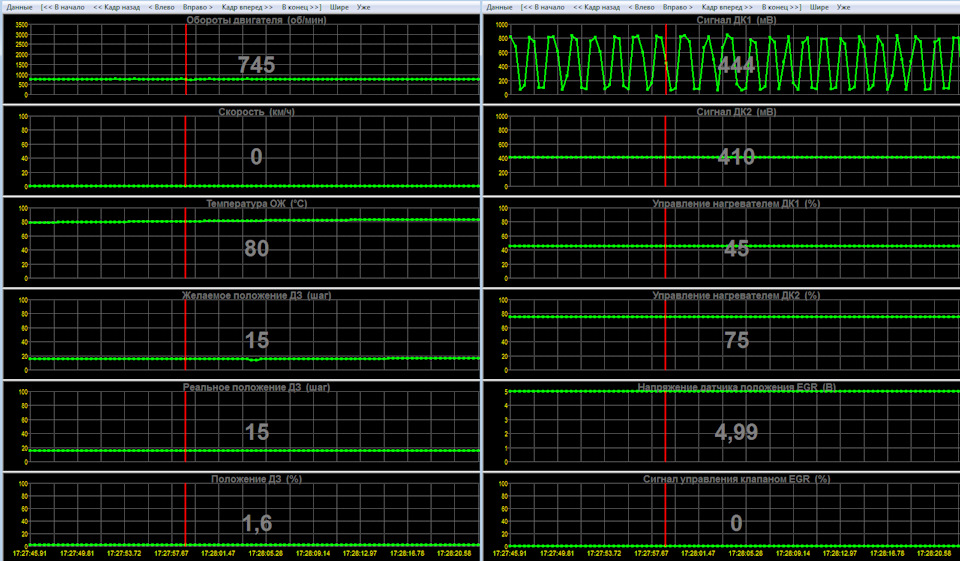Image resolution: width=960 pixels, height=561 pixels.
Task: Click 'Шире' in the right panel toolbar
Action: click(x=819, y=7)
